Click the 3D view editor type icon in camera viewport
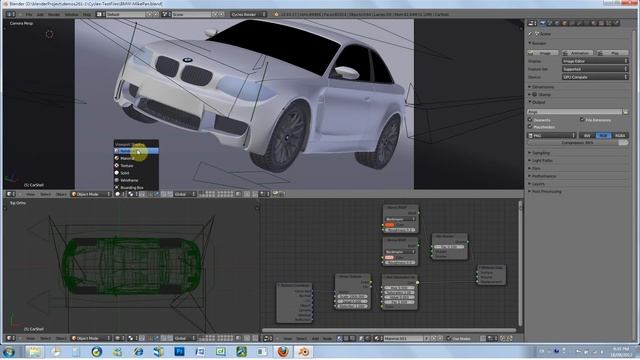This screenshot has height=360, width=640. pos(10,194)
